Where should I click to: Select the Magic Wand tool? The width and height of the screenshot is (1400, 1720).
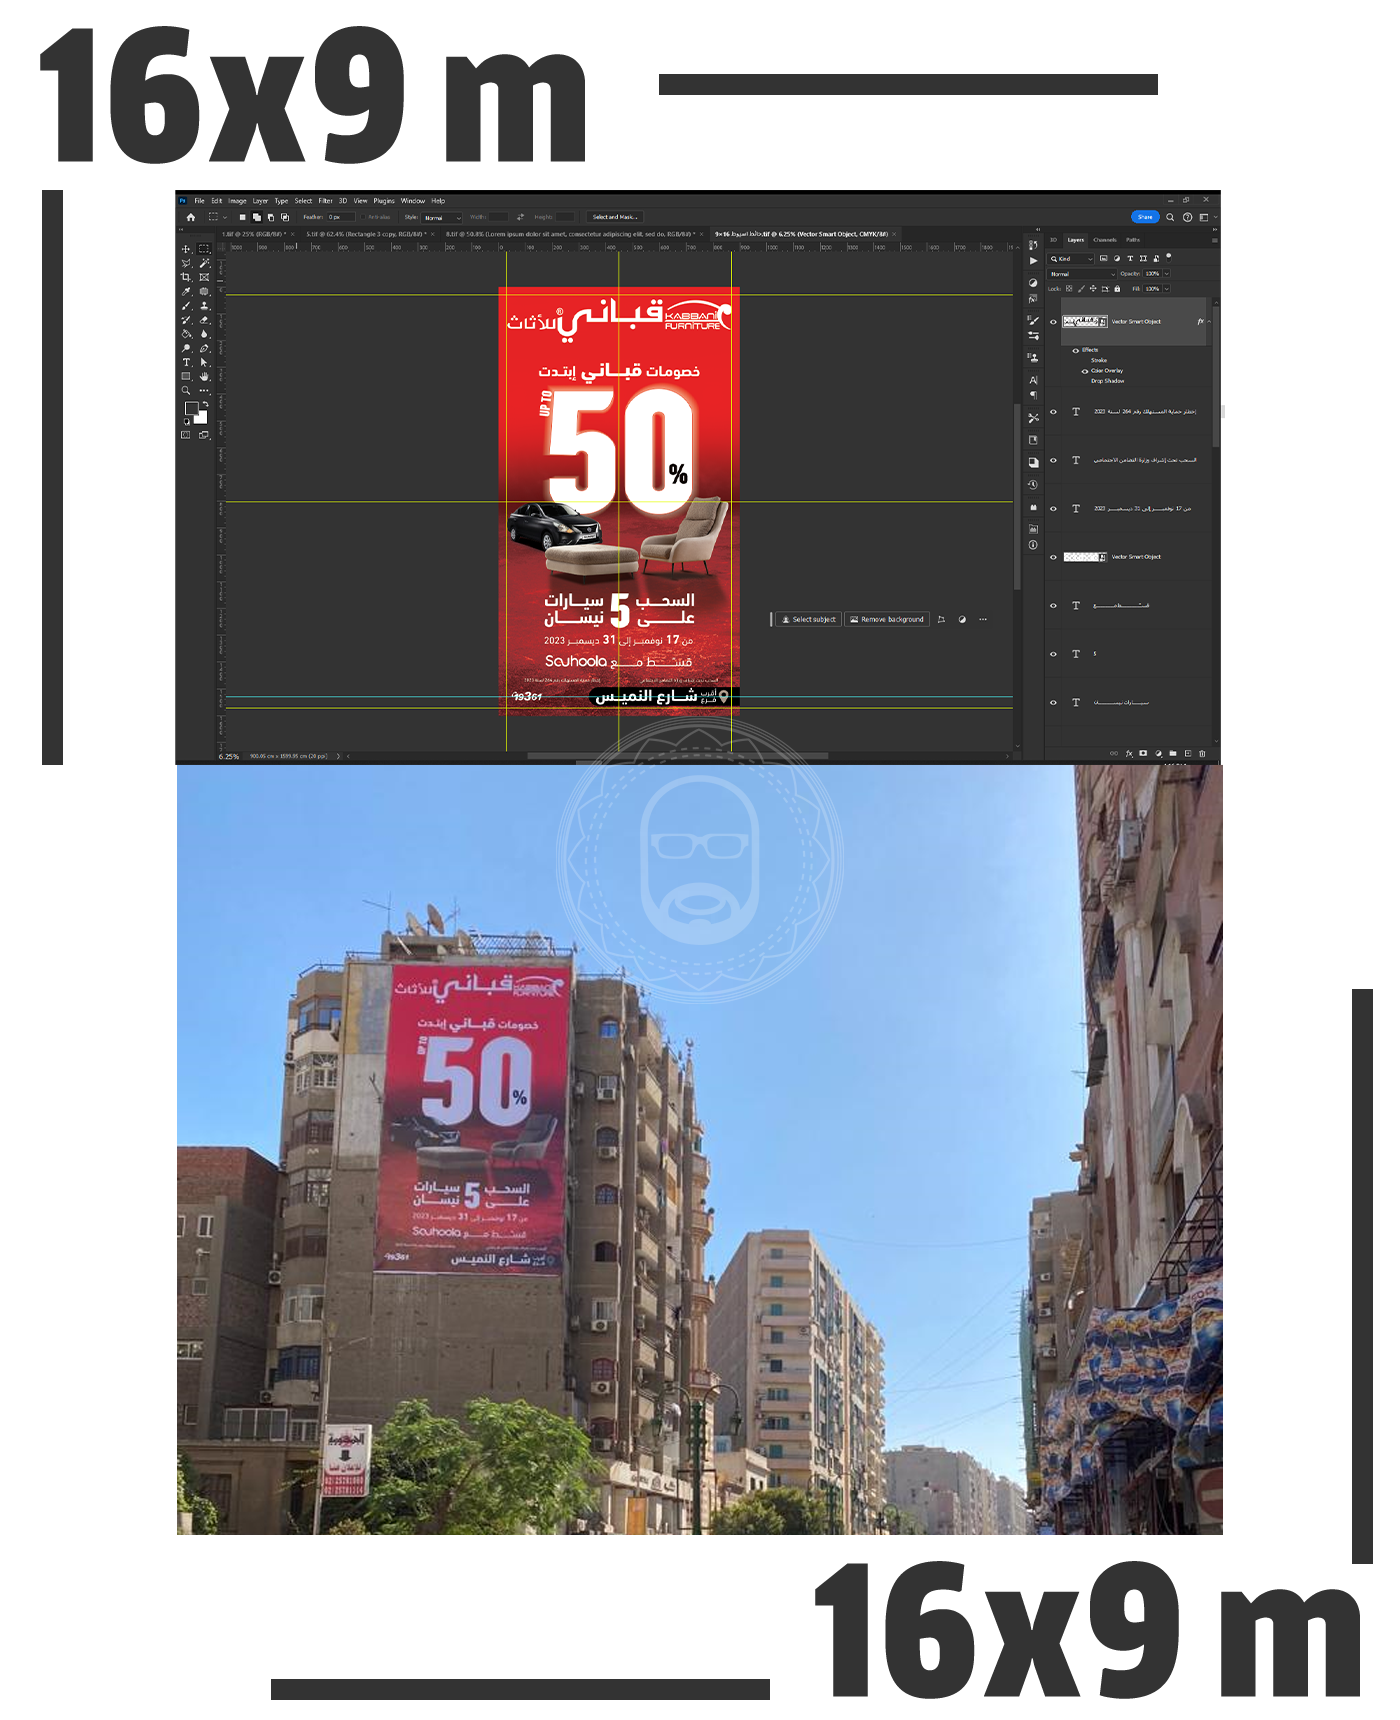click(x=204, y=263)
